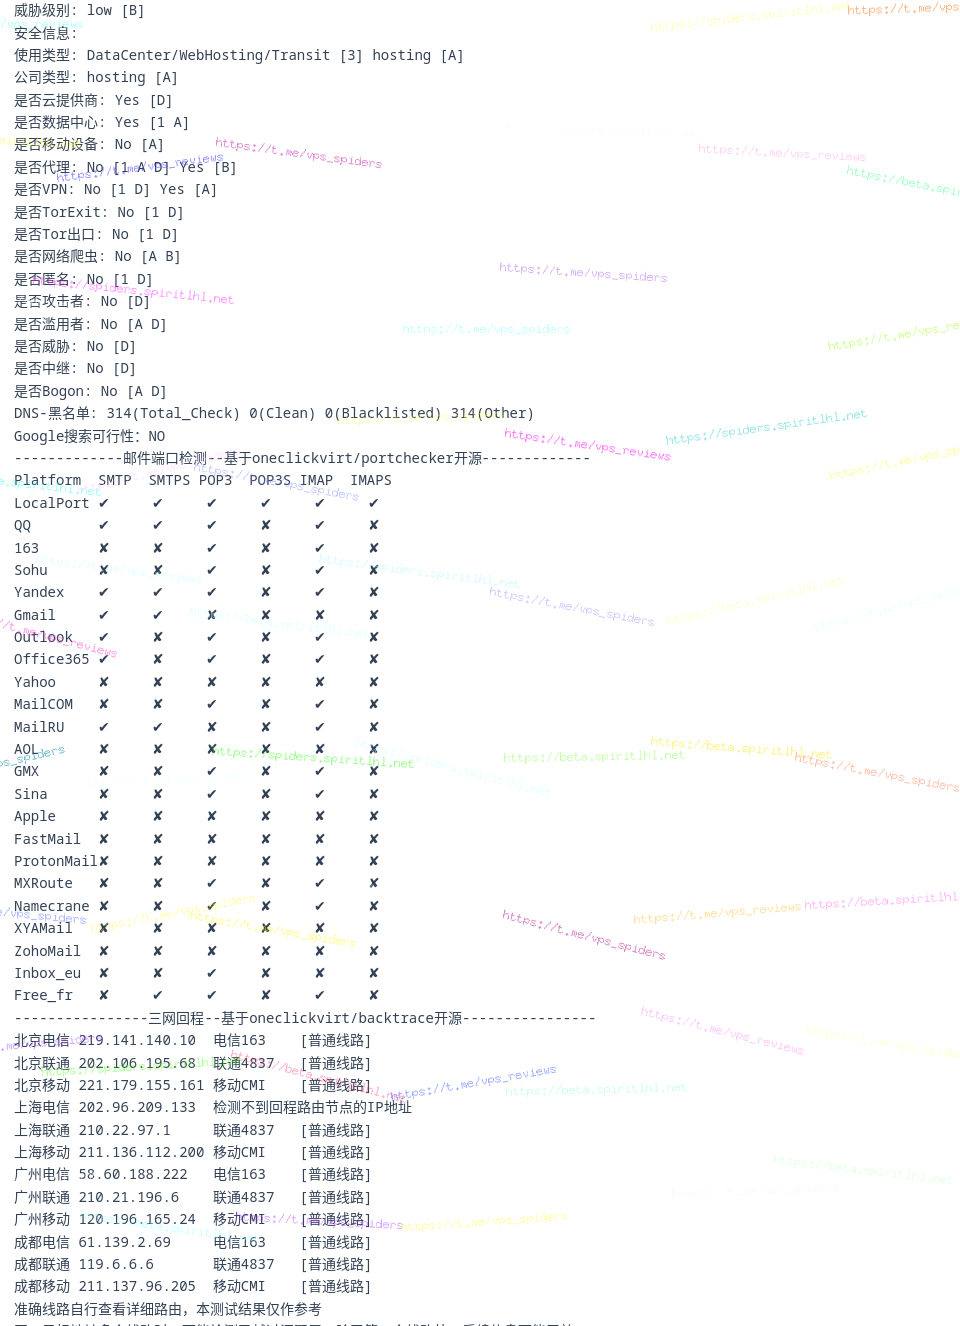Click the "IMAPS" column header
960x1326 pixels.
pos(371,480)
